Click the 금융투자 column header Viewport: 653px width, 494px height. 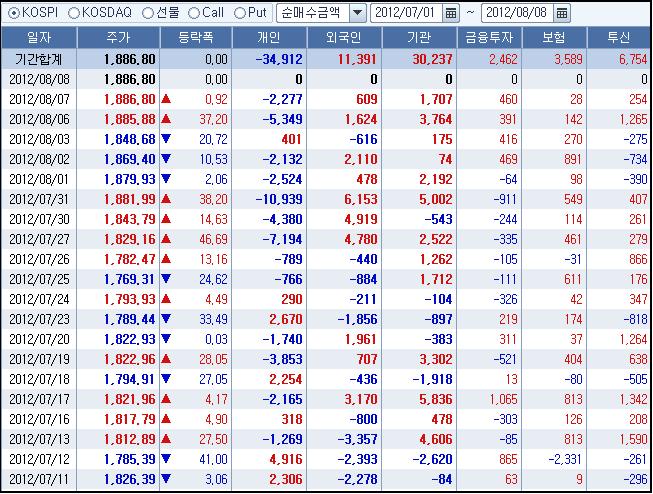(489, 38)
